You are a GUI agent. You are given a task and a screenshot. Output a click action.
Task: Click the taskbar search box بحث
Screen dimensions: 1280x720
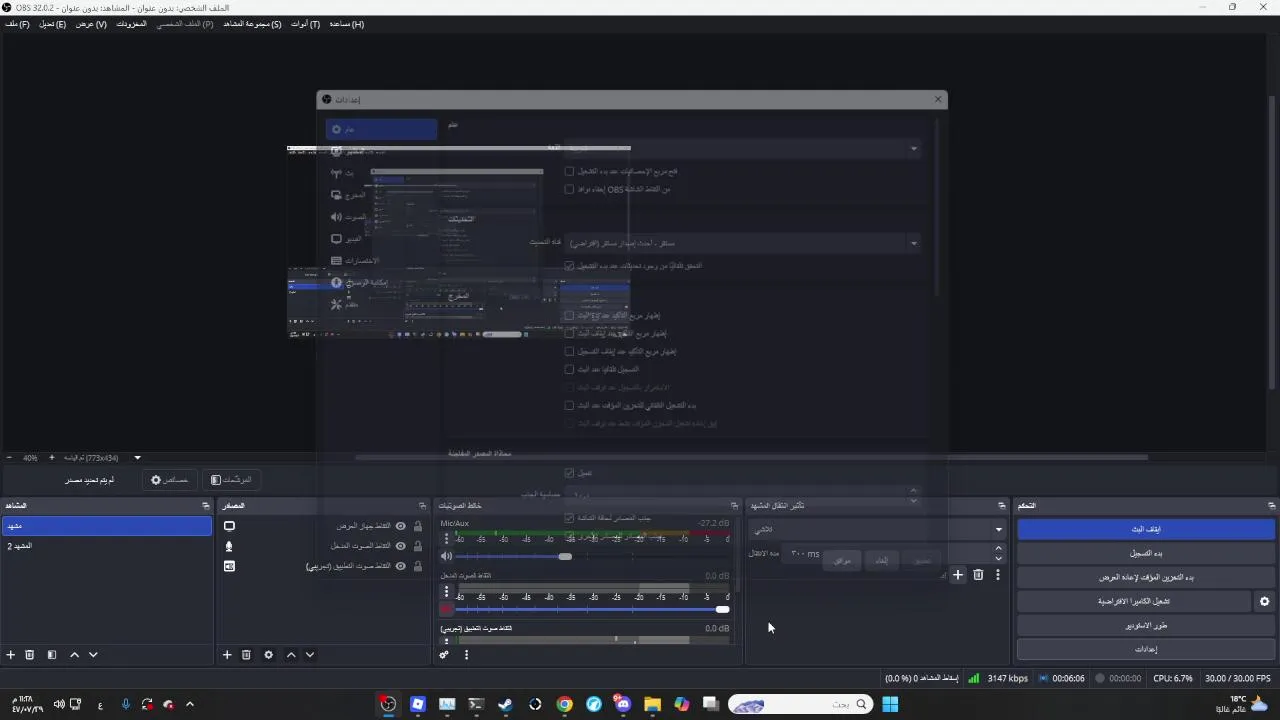pyautogui.click(x=801, y=704)
